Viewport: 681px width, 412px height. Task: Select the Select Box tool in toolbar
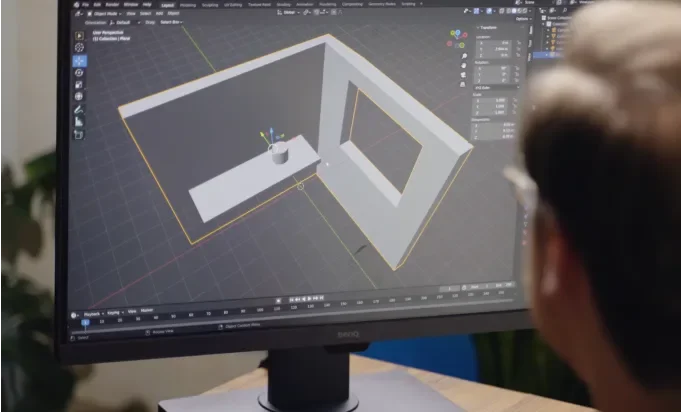tap(79, 36)
